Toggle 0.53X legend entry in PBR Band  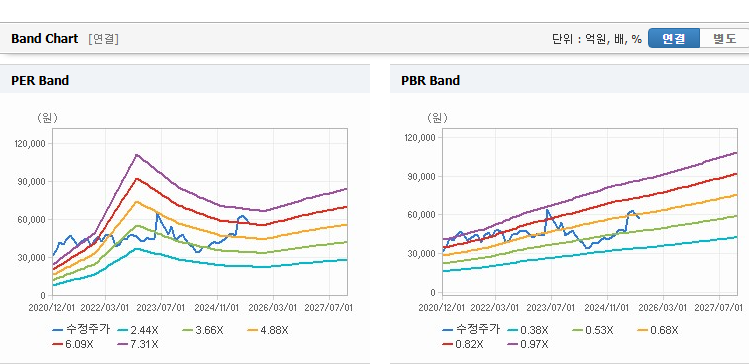pos(594,330)
